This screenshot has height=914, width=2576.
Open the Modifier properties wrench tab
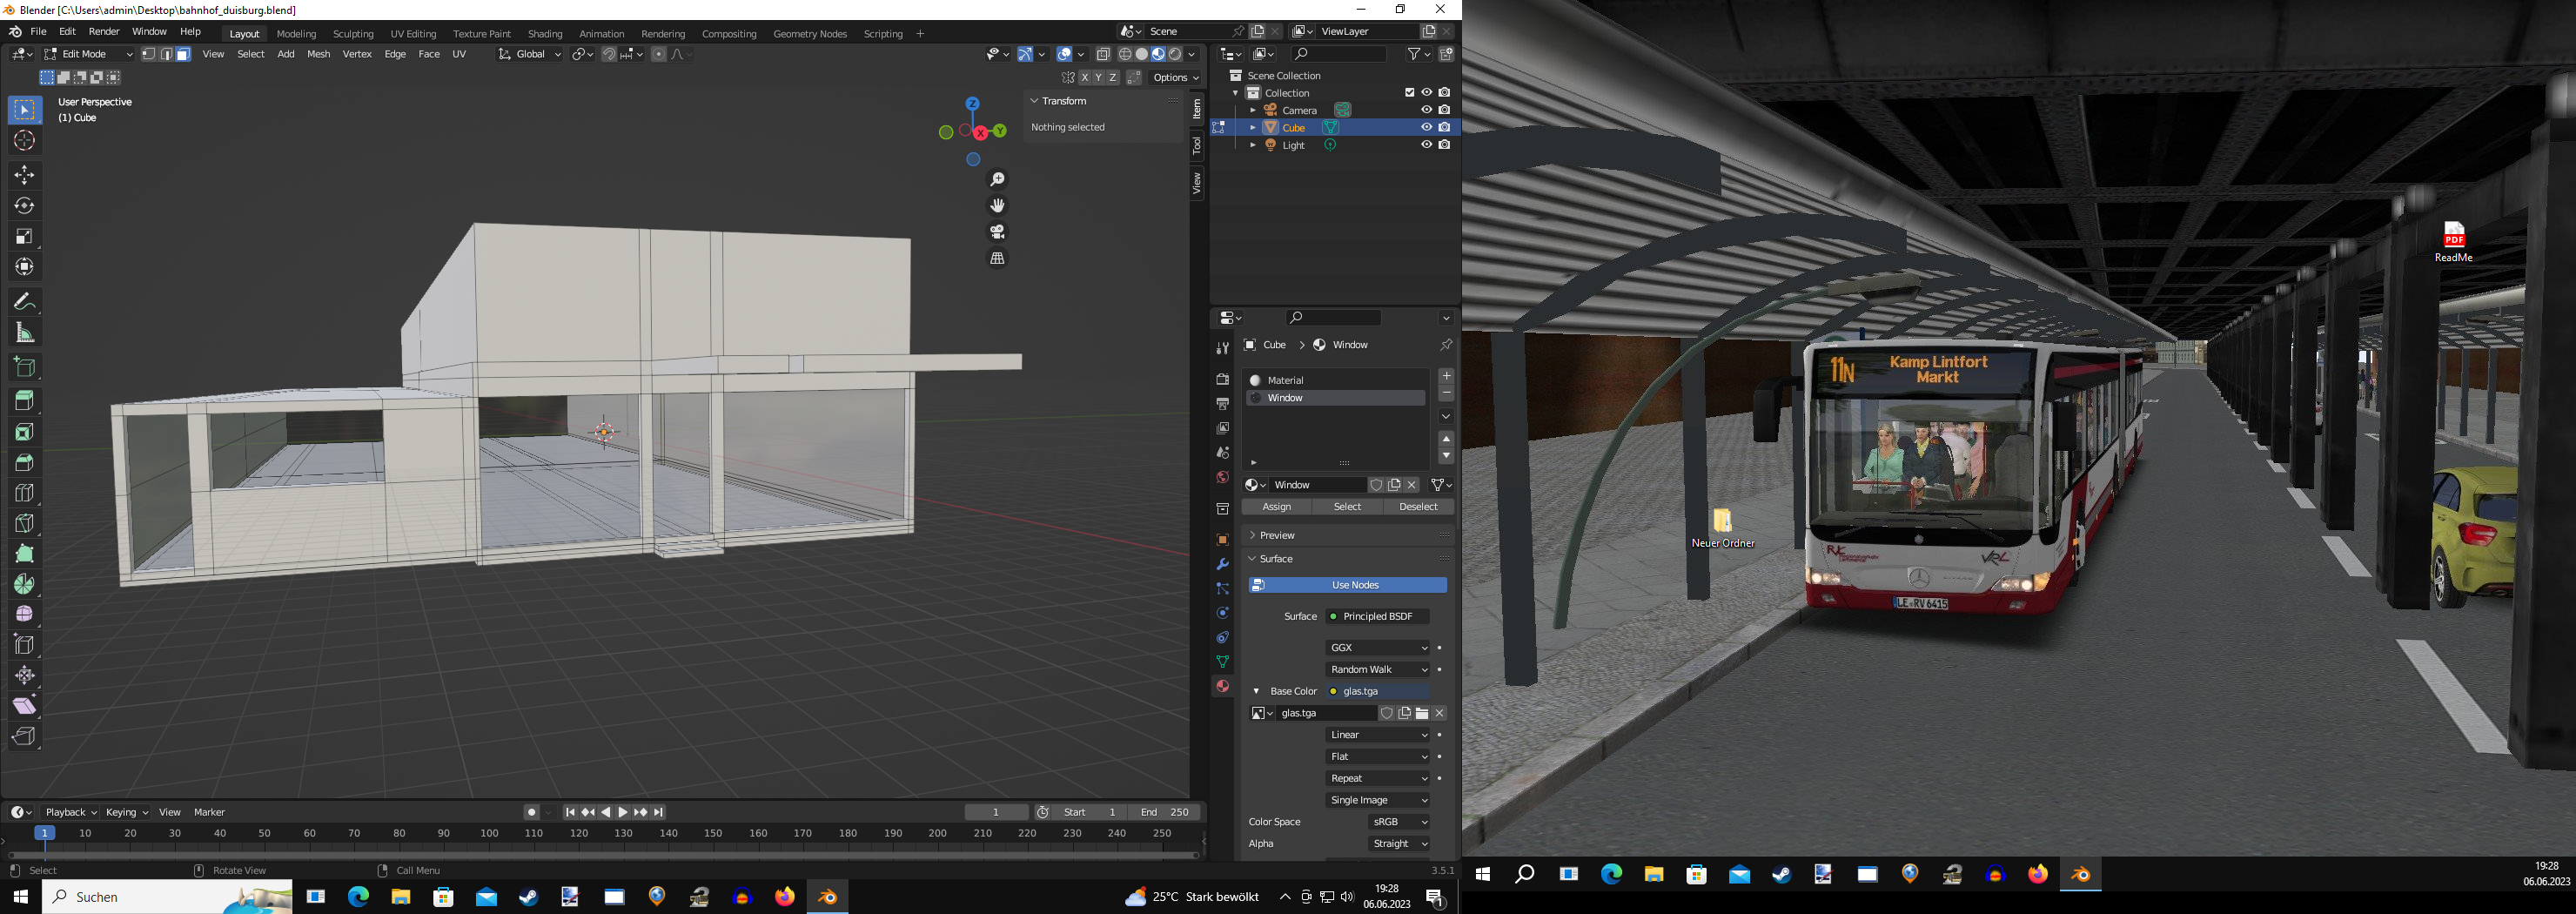pyautogui.click(x=1222, y=564)
